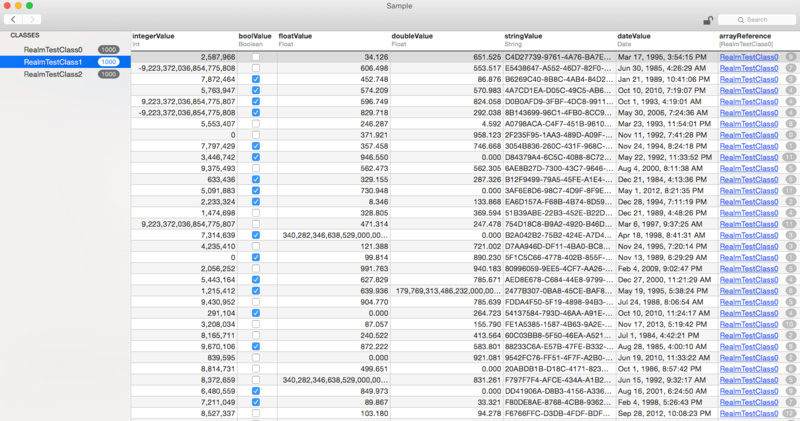Select float cell 991.763
This screenshot has width=800, height=421.
[334, 268]
